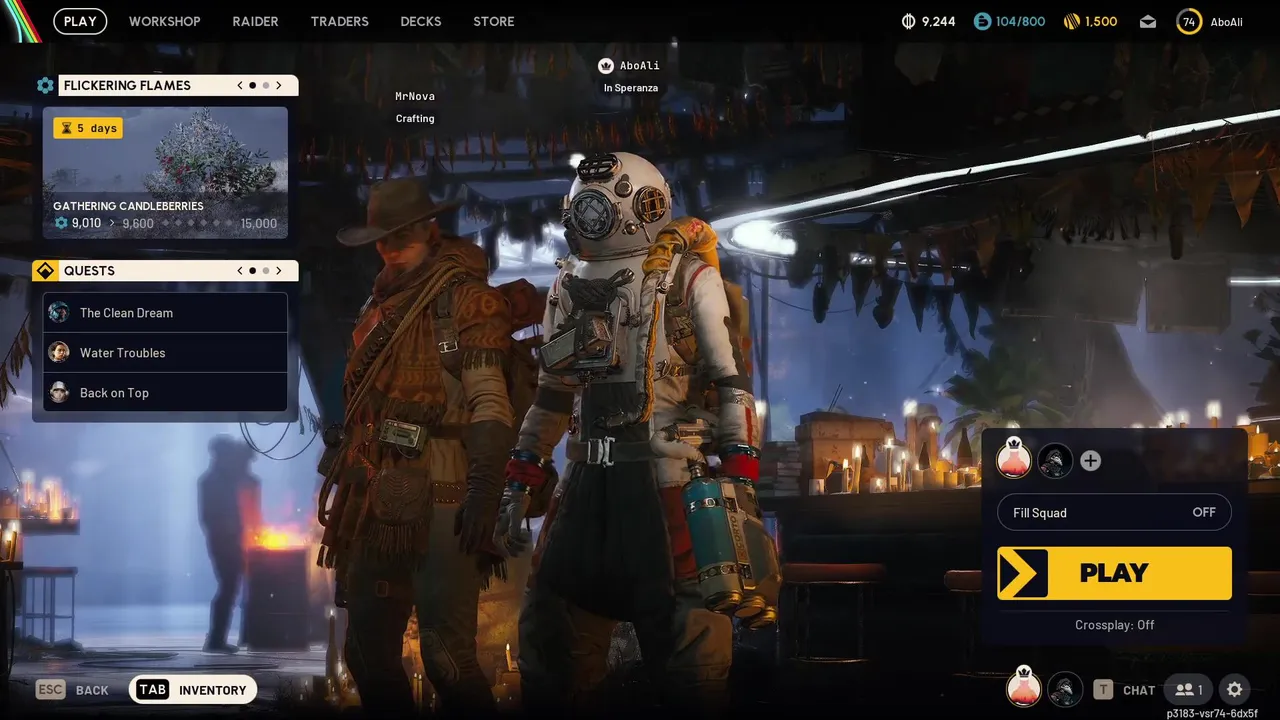Open the Chat panel

(1124, 690)
